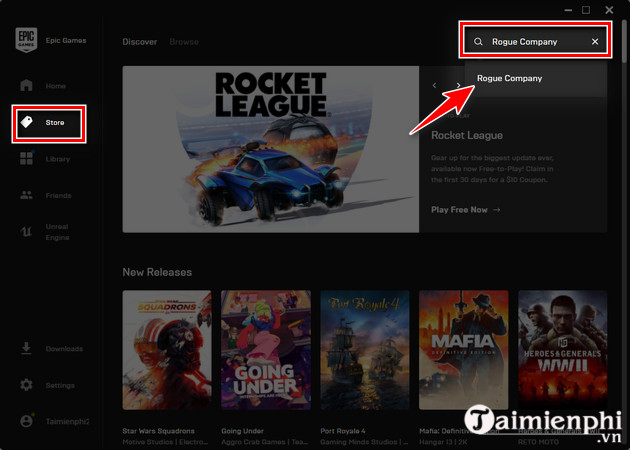
Task: Open the Star Wars Squadrons cover
Action: pos(167,350)
